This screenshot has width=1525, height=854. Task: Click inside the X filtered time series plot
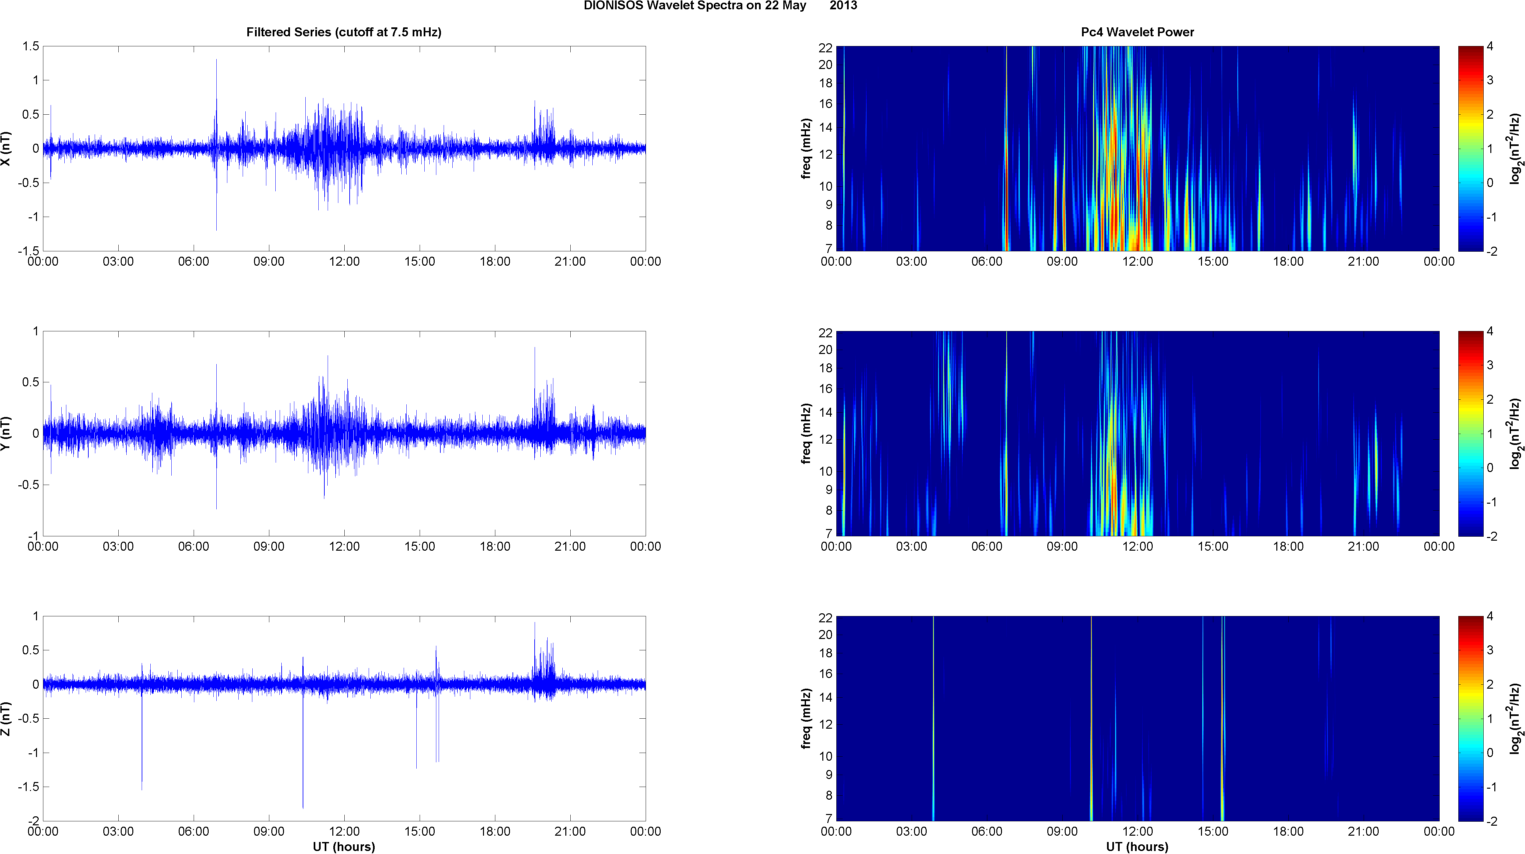[344, 148]
